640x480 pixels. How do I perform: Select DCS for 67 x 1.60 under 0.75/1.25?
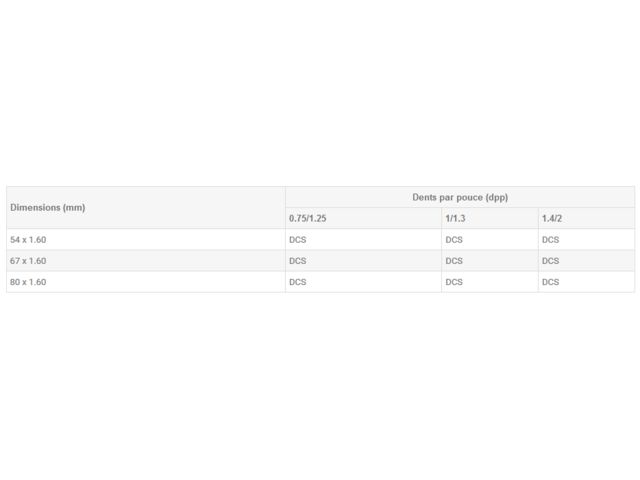pyautogui.click(x=298, y=261)
